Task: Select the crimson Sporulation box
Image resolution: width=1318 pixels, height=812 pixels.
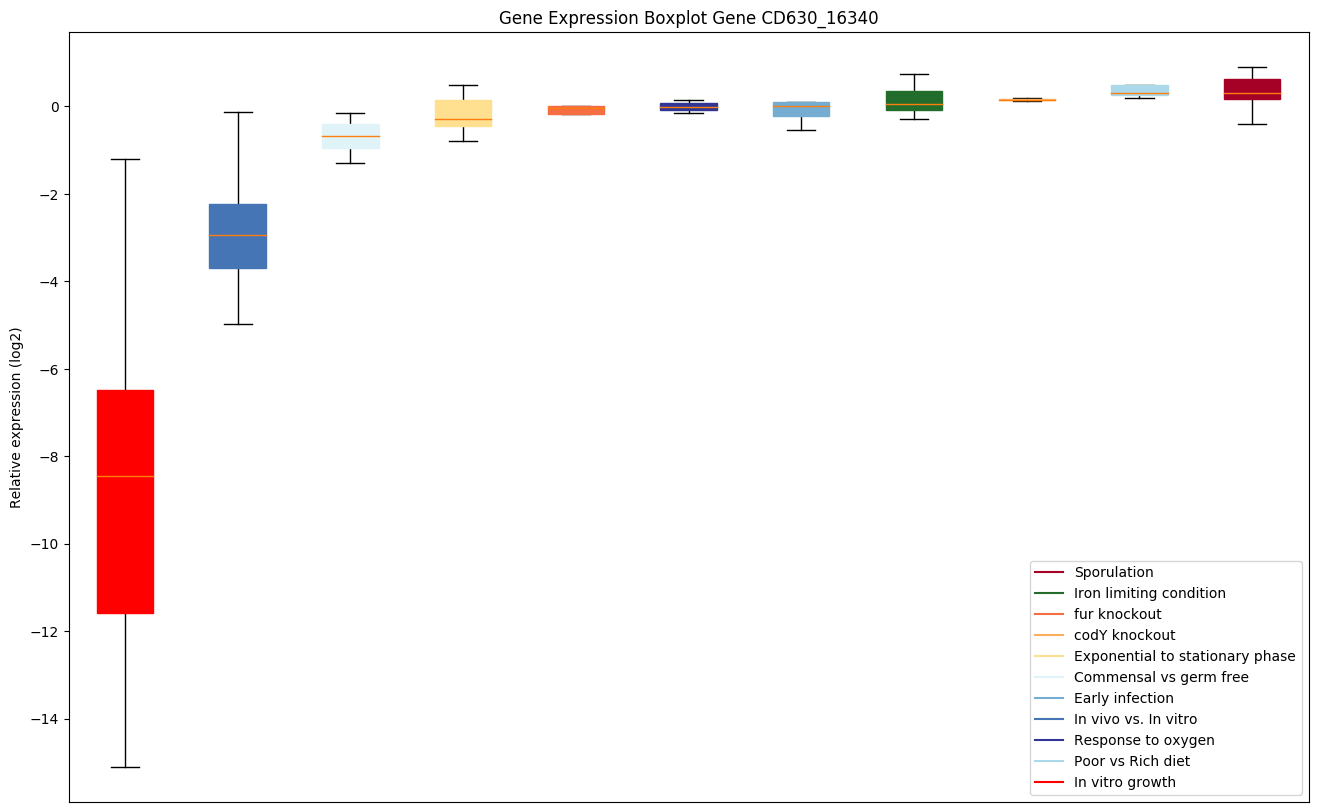Action: click(1252, 88)
